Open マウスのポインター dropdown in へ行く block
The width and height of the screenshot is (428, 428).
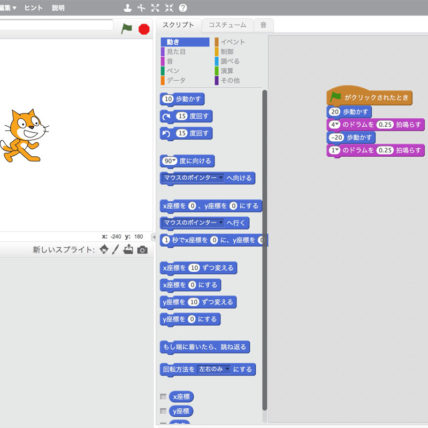(x=193, y=223)
